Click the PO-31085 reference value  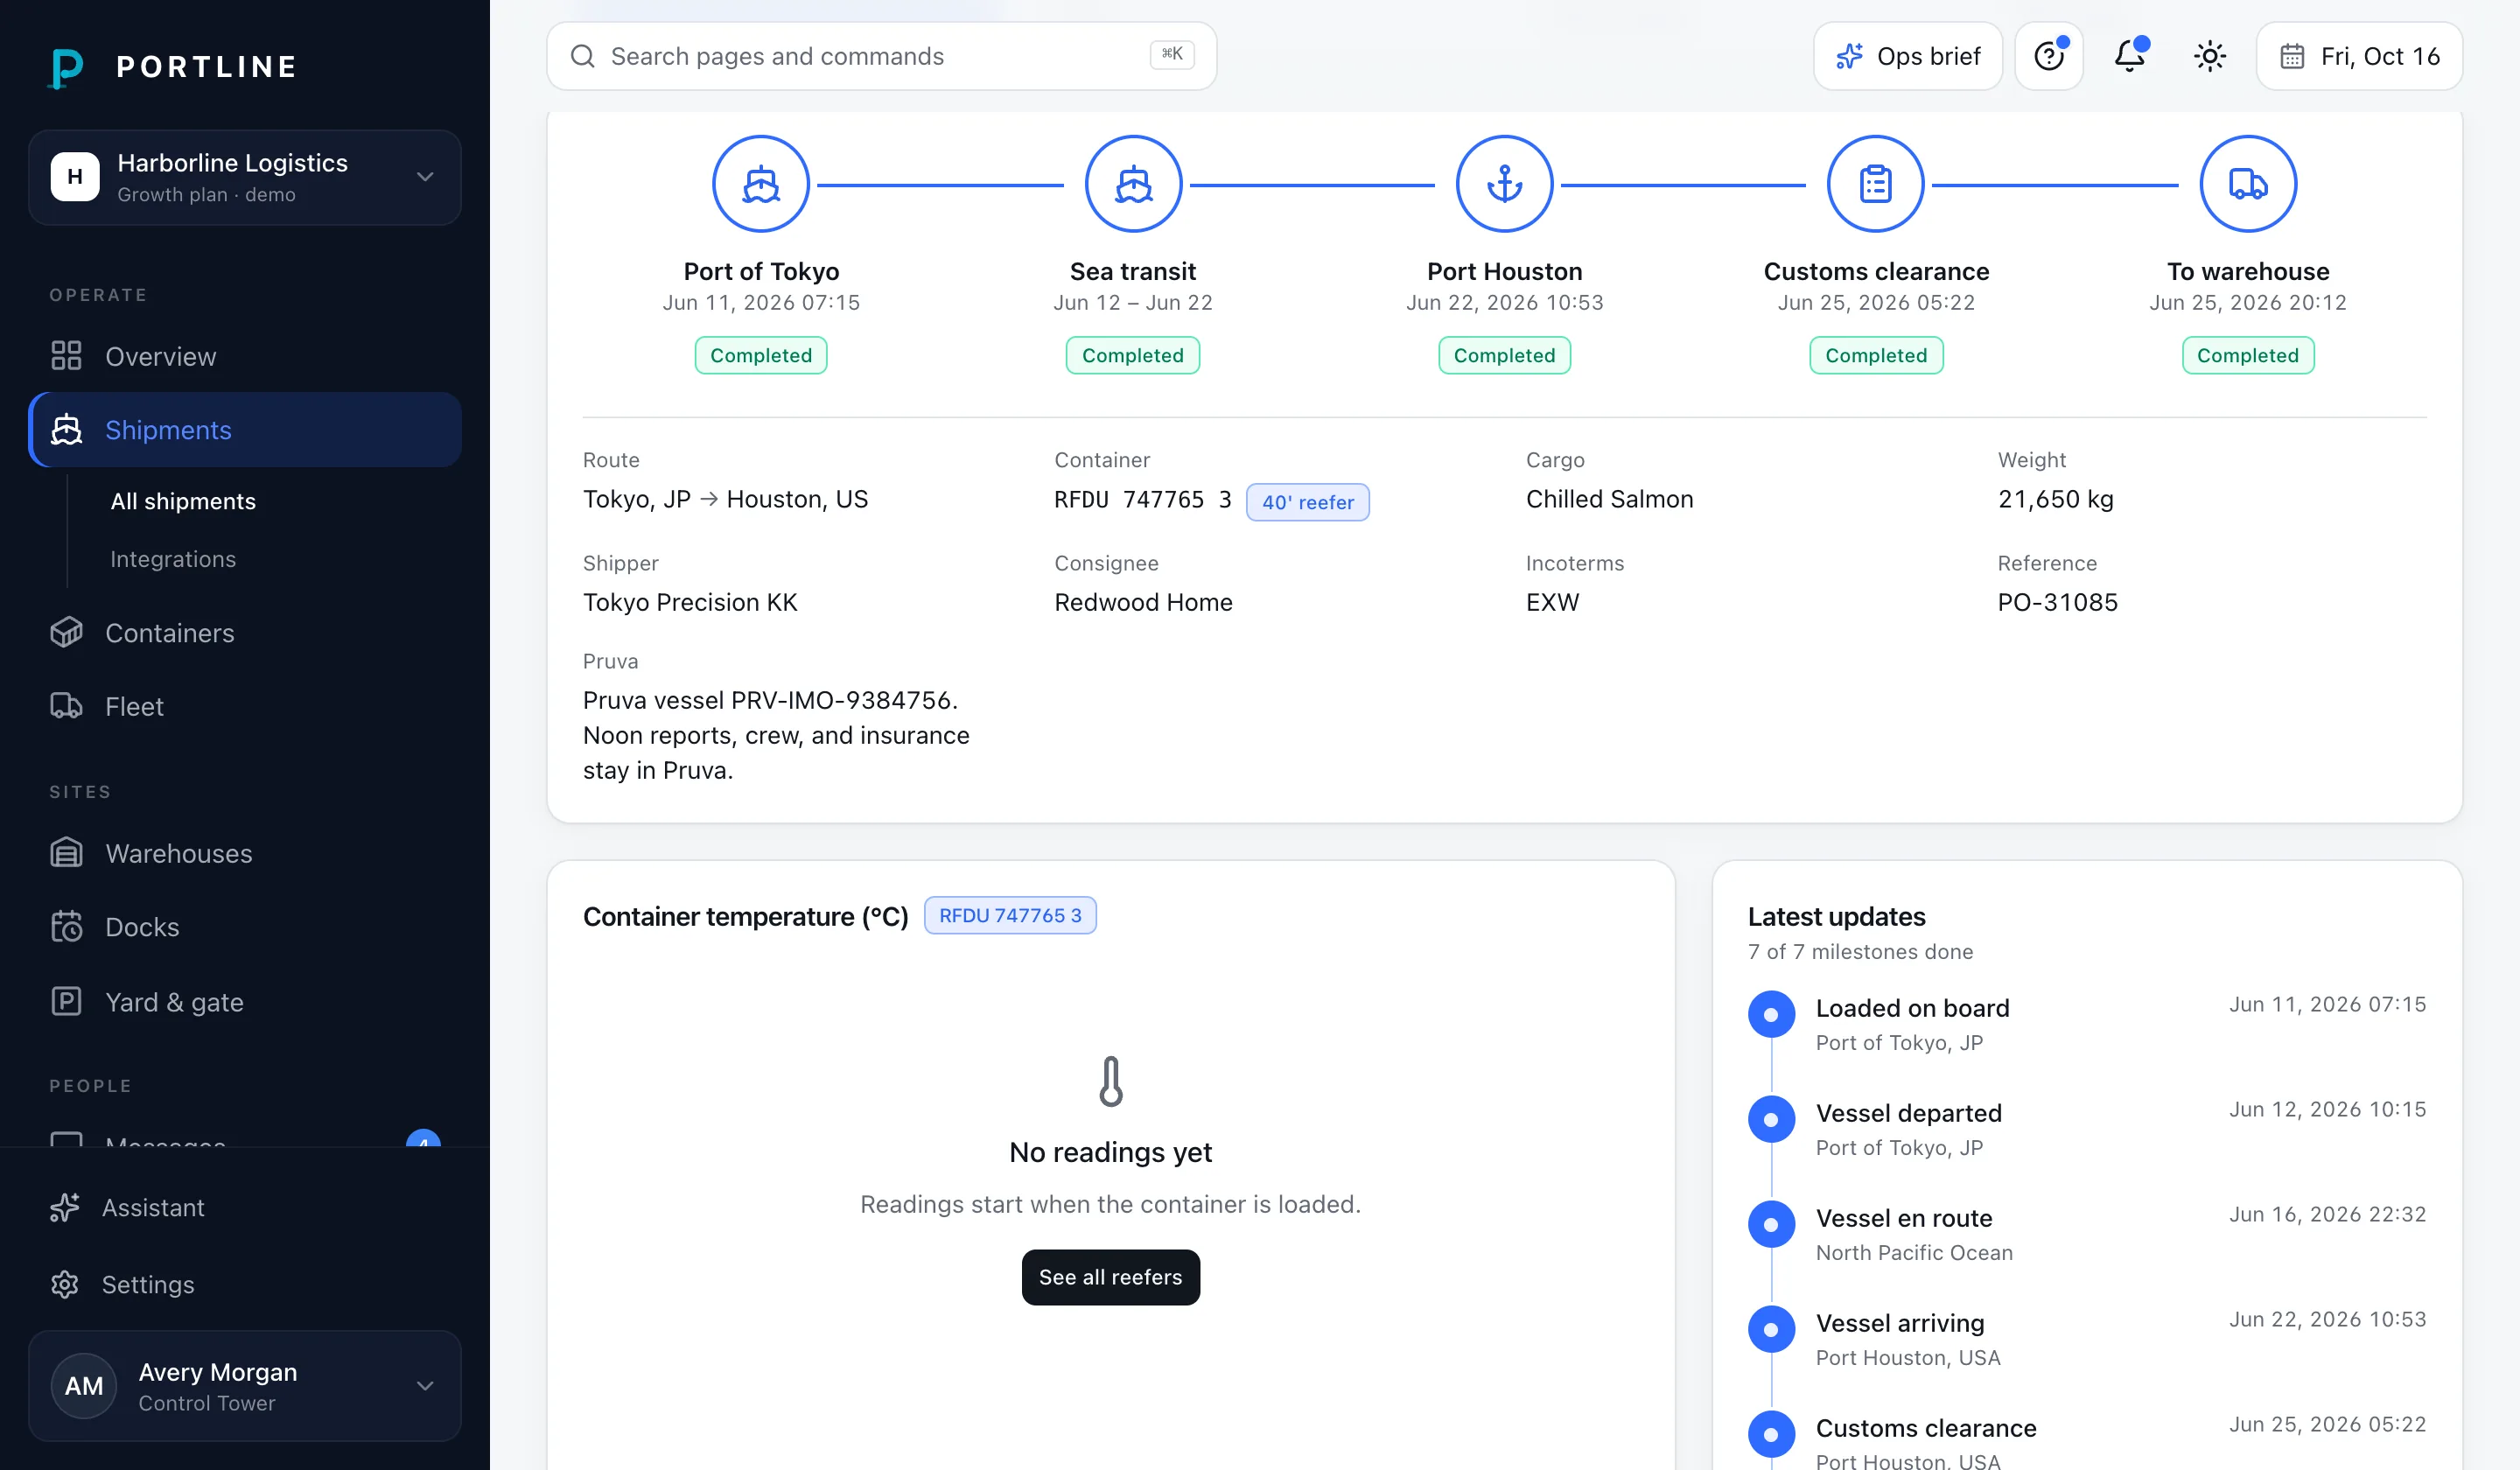[2058, 602]
